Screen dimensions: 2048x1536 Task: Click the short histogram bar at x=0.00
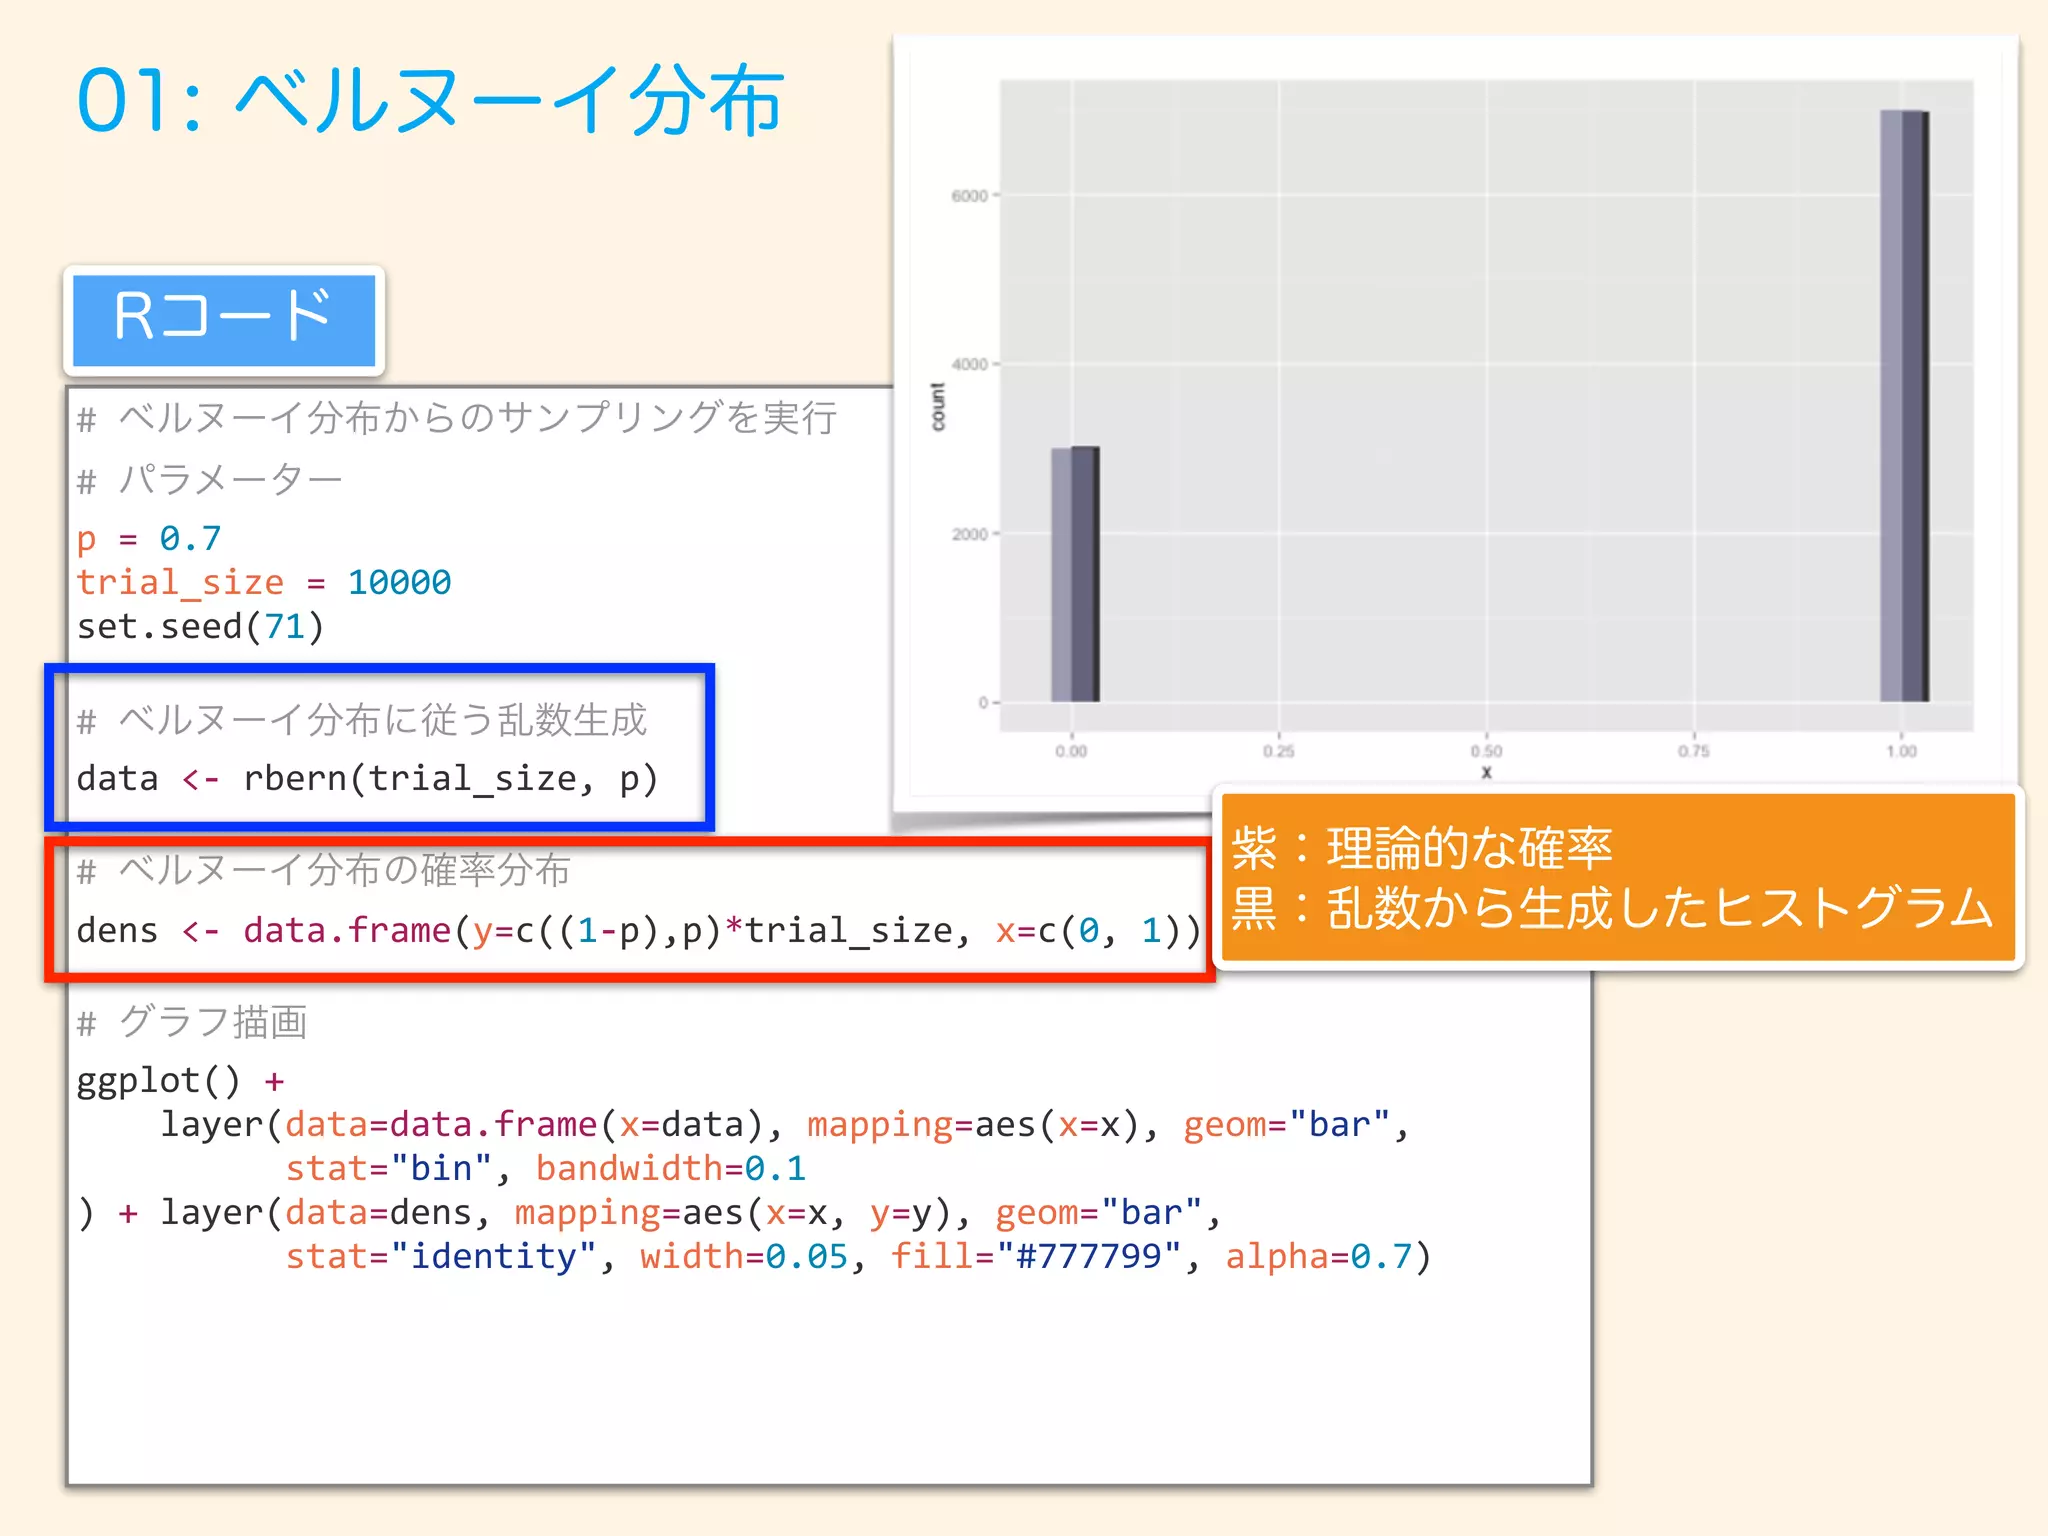point(1075,574)
